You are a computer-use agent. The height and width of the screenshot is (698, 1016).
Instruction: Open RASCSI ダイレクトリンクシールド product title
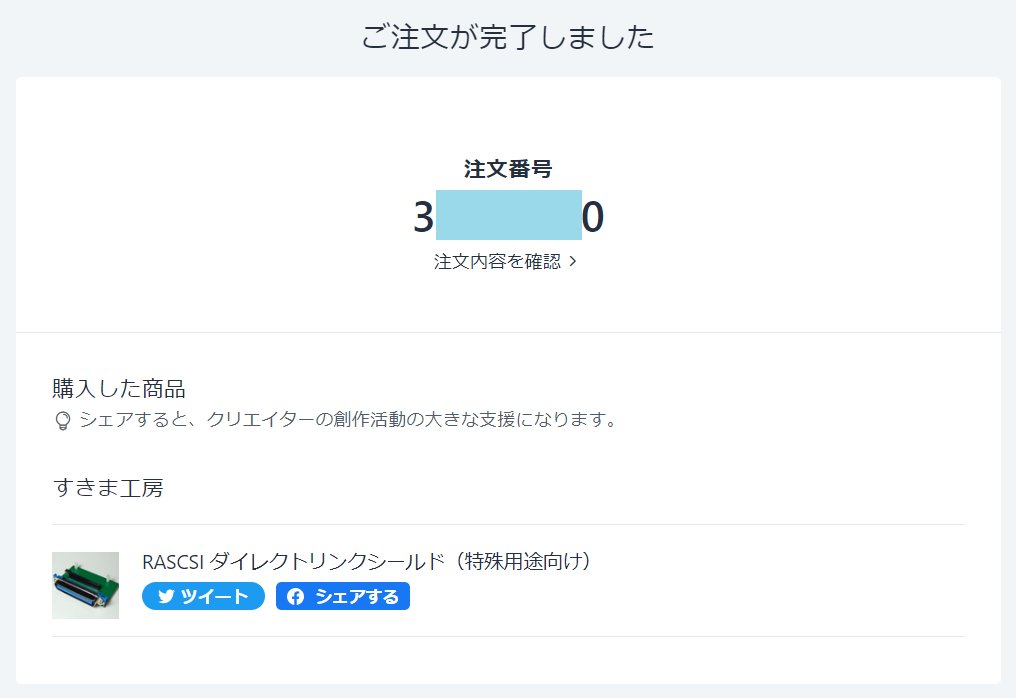click(x=367, y=561)
